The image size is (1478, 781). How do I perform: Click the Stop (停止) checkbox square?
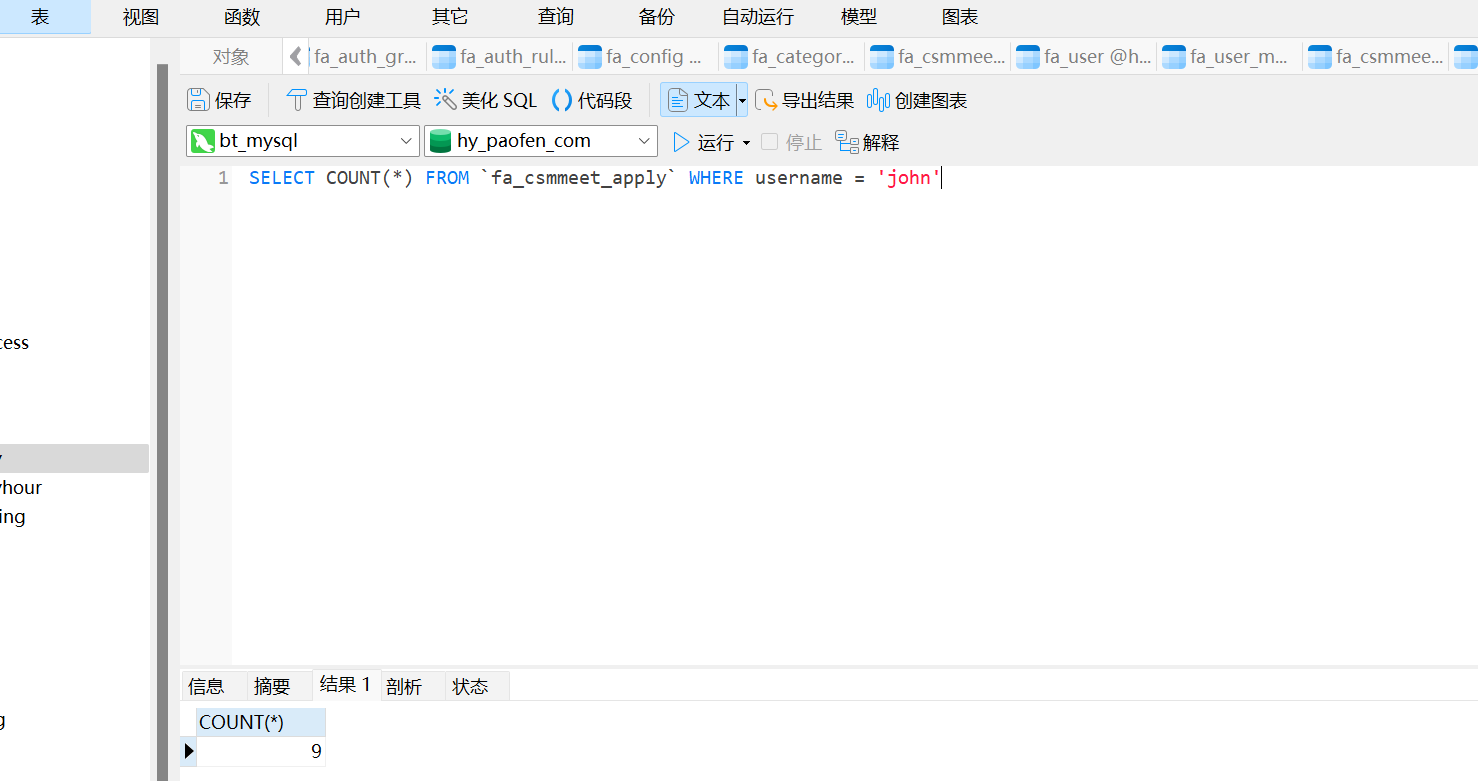tap(769, 142)
